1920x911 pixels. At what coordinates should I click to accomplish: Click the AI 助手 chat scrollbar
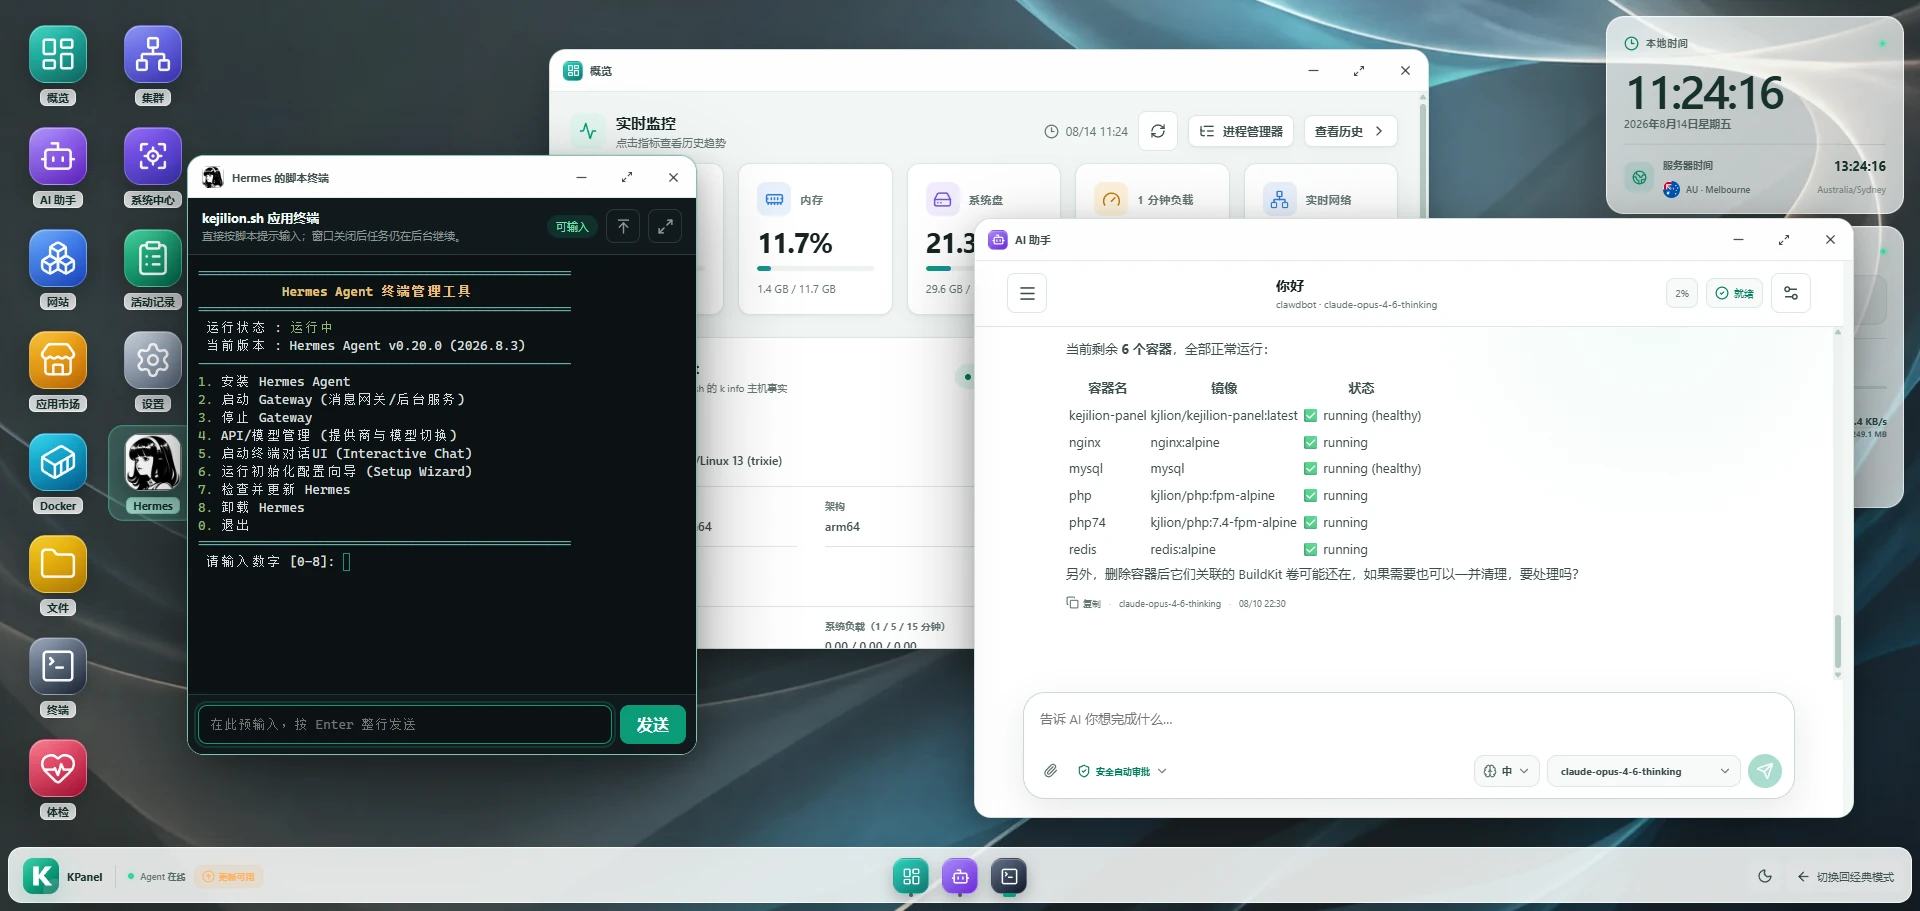click(1838, 641)
